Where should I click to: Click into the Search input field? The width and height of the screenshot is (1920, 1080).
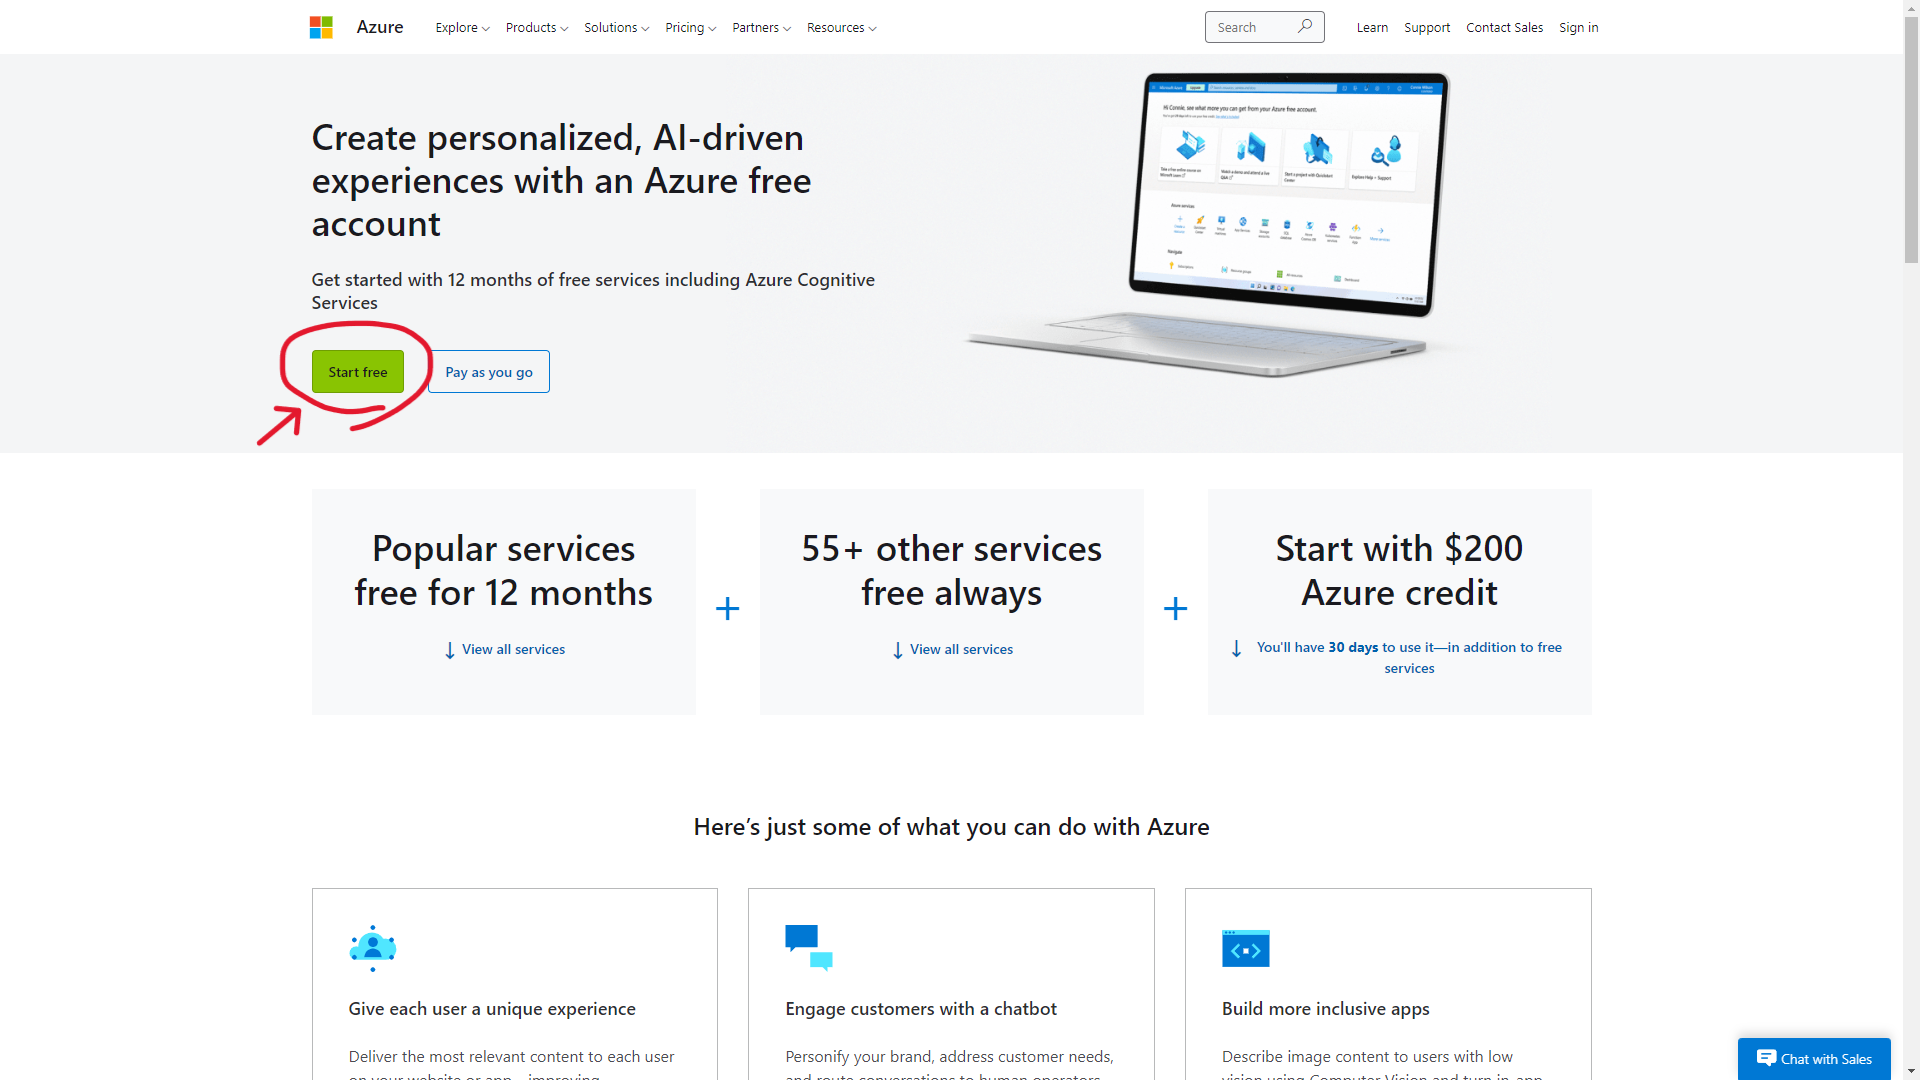(x=1252, y=28)
